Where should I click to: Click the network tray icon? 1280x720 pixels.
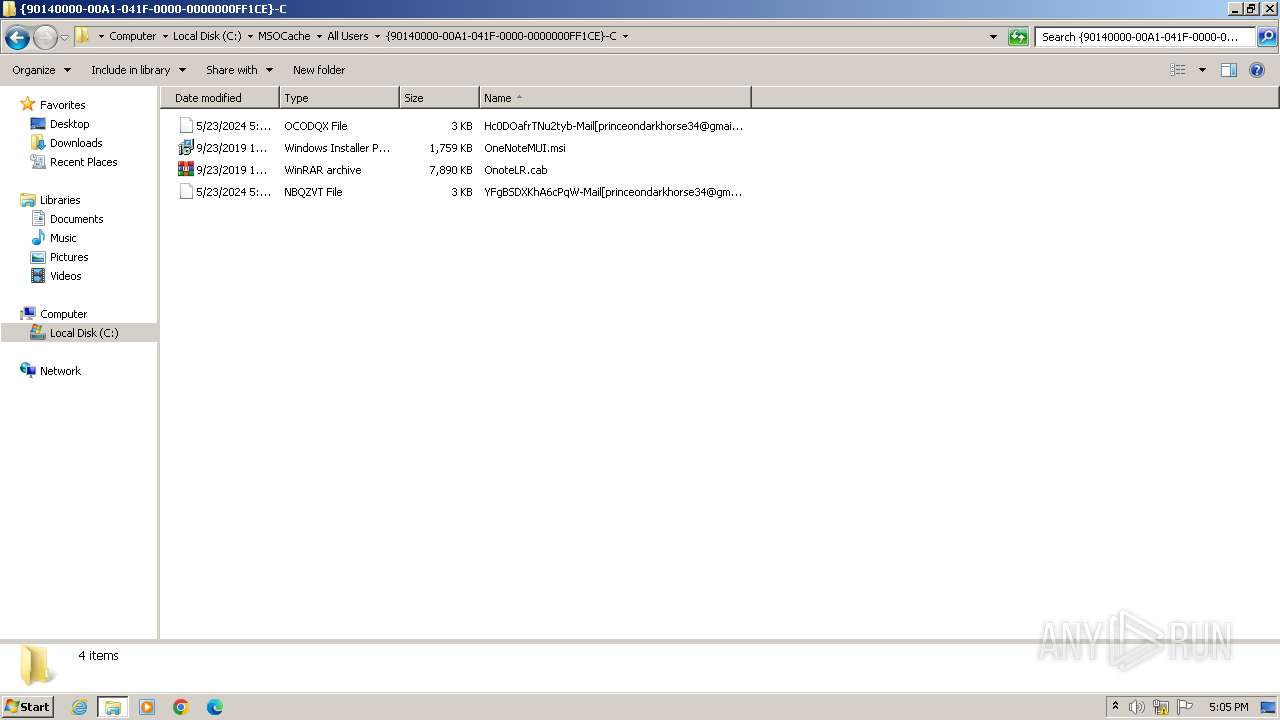click(x=1161, y=707)
